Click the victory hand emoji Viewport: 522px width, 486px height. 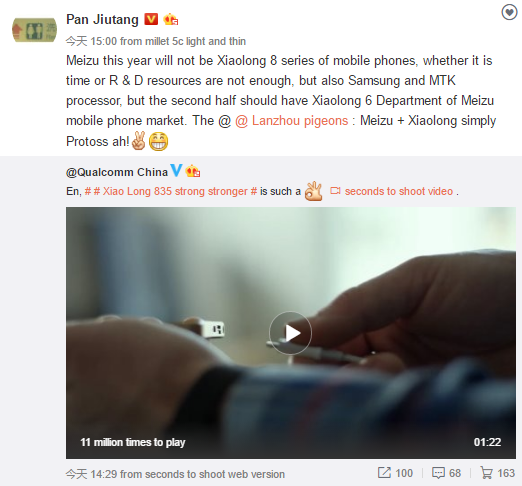click(138, 141)
